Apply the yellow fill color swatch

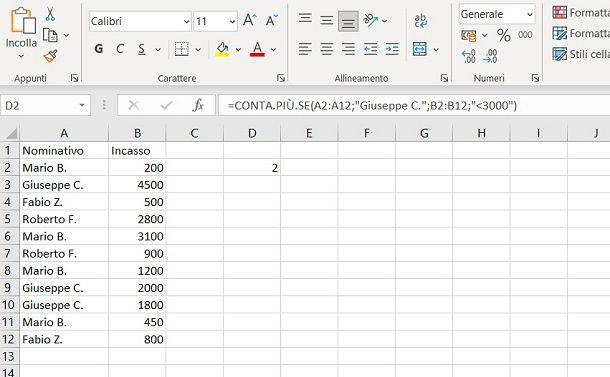(x=223, y=49)
